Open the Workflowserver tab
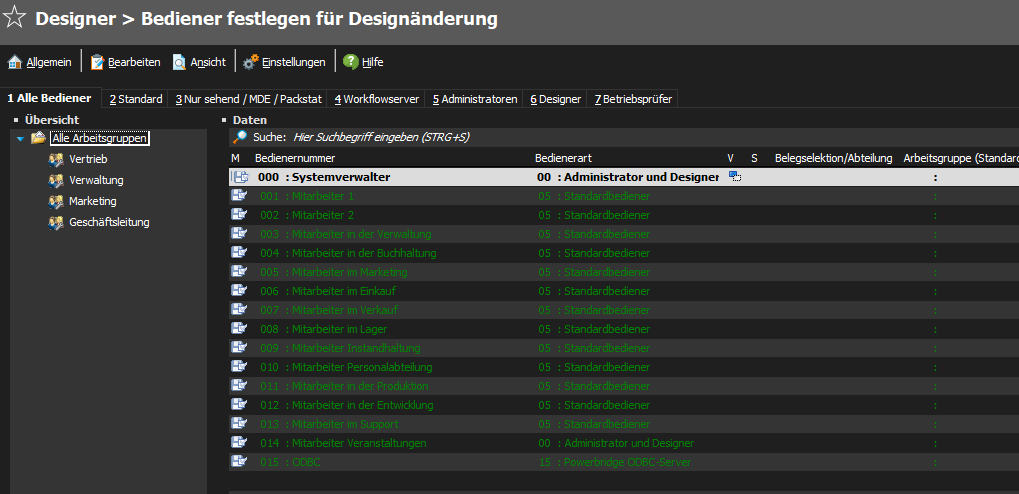The width and height of the screenshot is (1019, 494). coord(376,99)
